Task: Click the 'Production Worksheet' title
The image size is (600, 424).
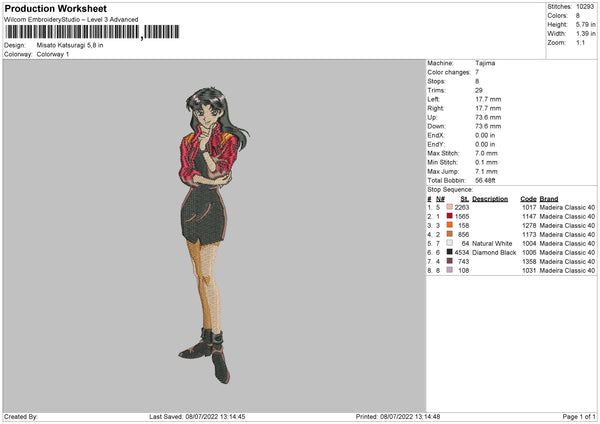Action: click(55, 8)
